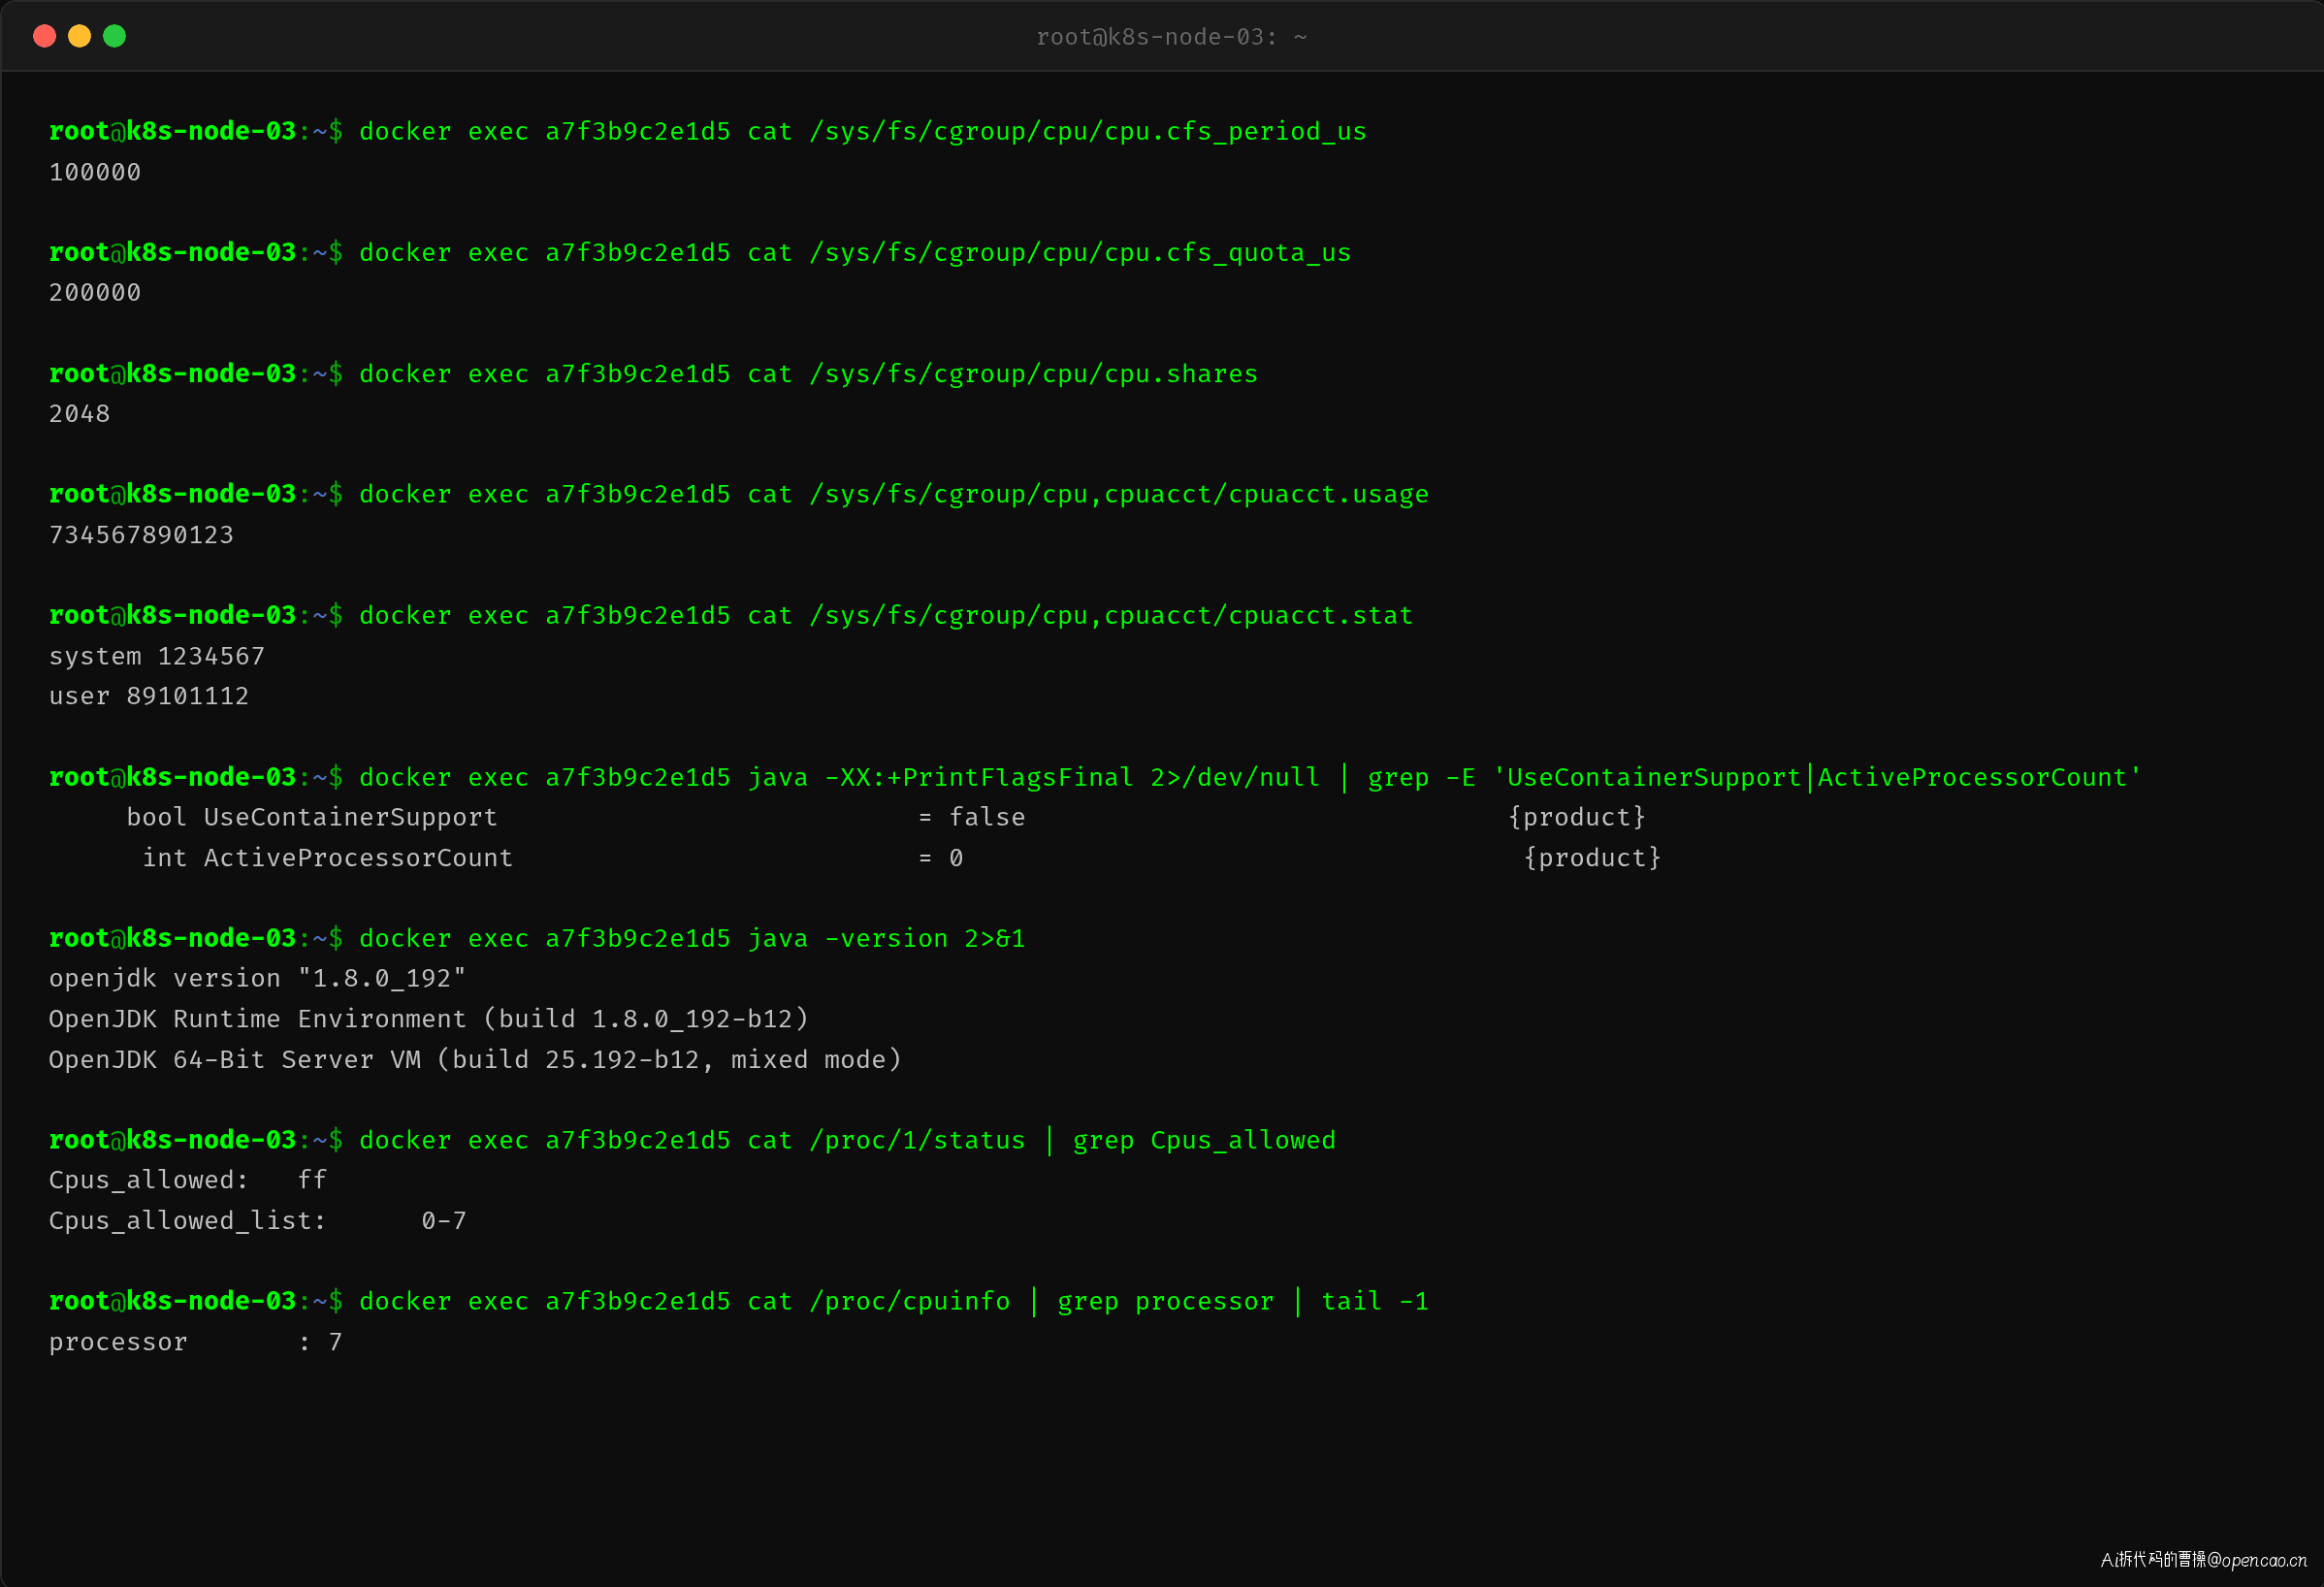This screenshot has width=2324, height=1587.
Task: Click the usage value 734567890123
Action: [x=141, y=535]
